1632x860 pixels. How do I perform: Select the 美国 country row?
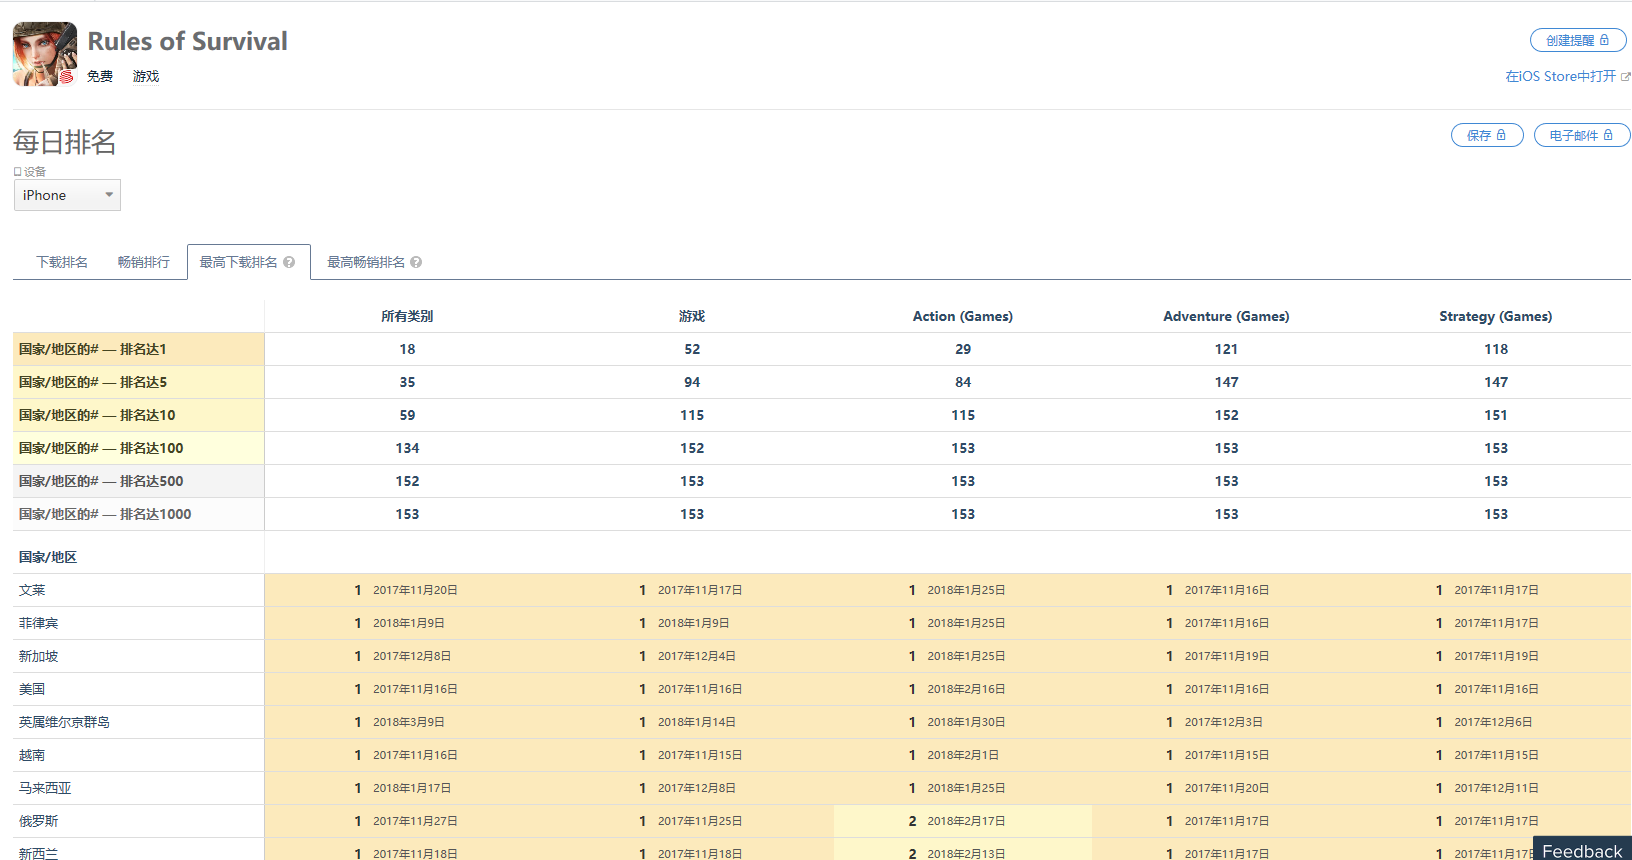point(32,689)
